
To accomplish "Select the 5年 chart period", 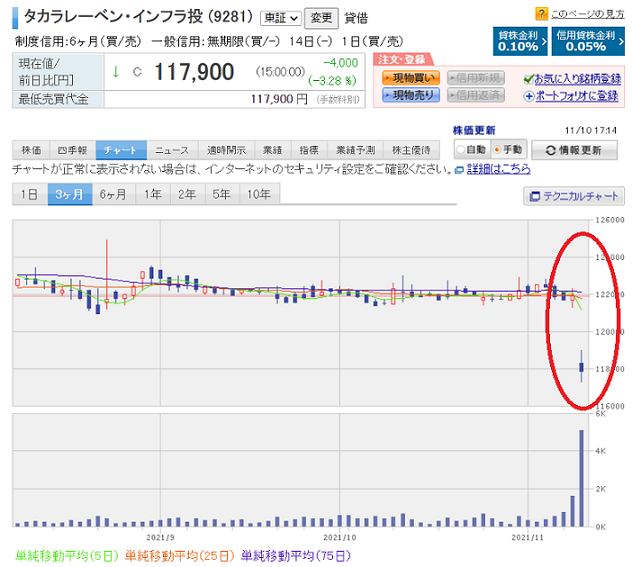I will point(222,194).
